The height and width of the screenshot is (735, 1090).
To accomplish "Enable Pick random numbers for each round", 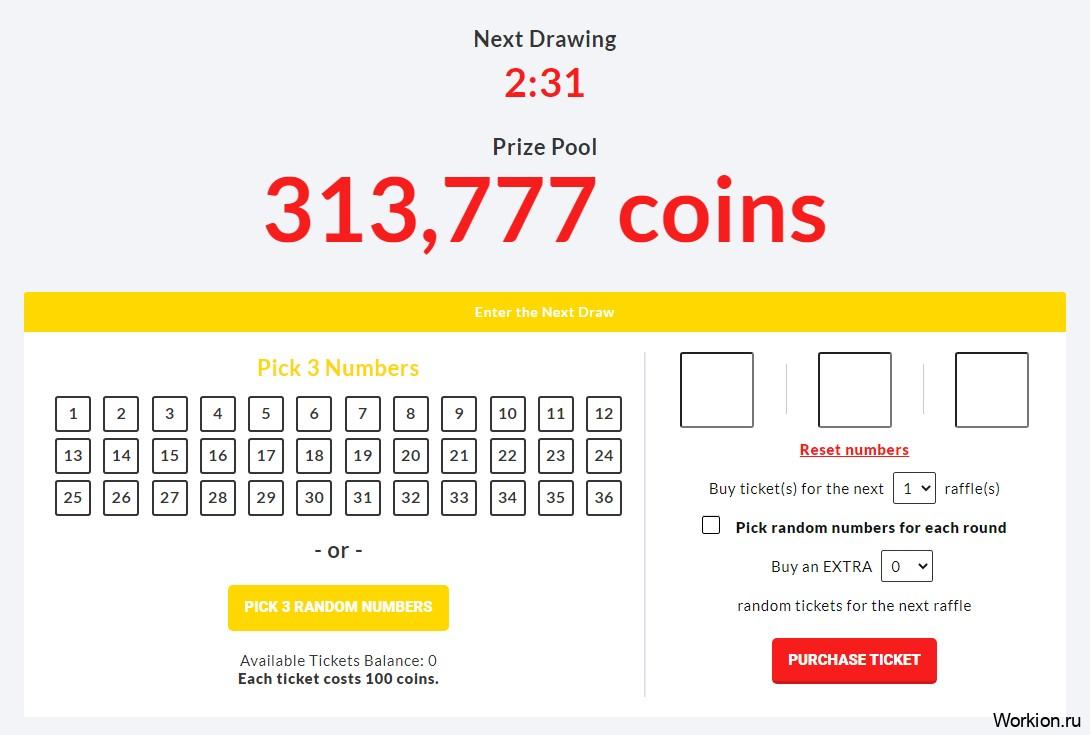I will click(710, 525).
